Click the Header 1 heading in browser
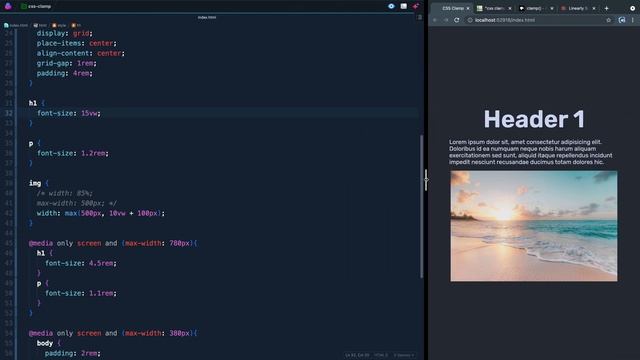Screen dimensions: 640x360 [x=534, y=119]
